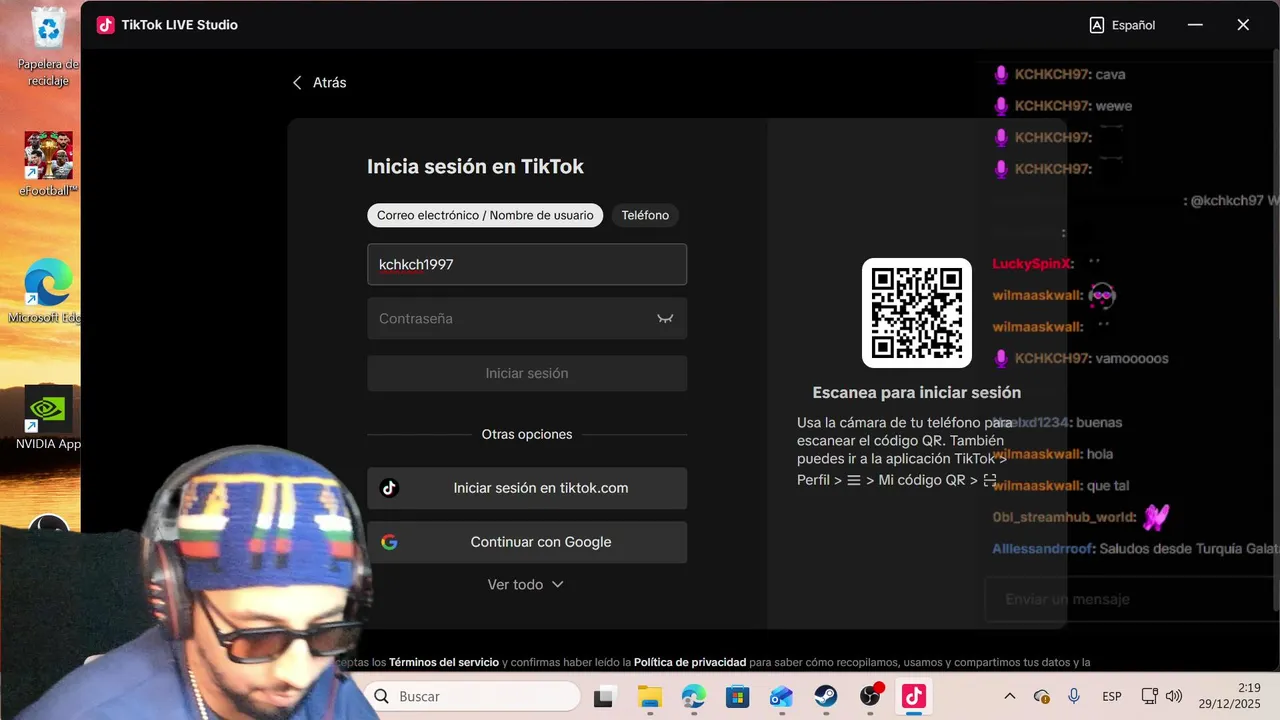Open eFootball desktop shortcut
Screen dimensions: 1280x720
point(48,163)
